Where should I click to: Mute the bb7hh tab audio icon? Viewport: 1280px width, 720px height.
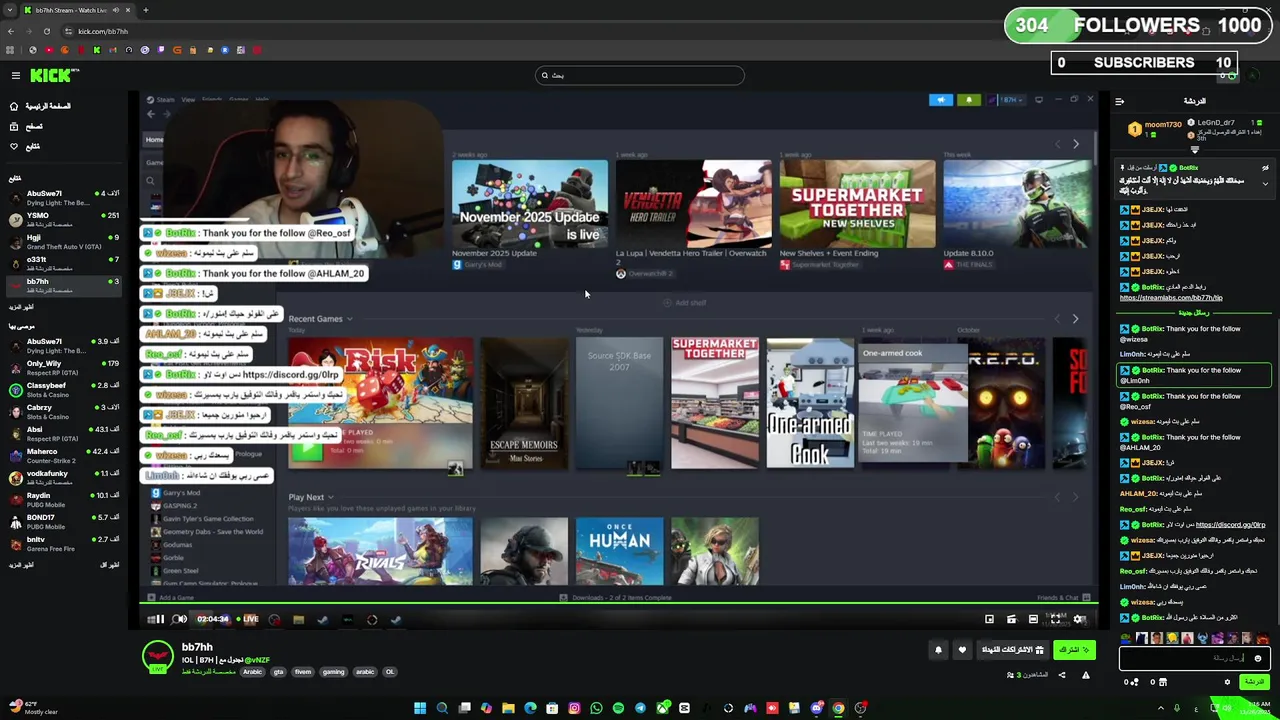116,10
